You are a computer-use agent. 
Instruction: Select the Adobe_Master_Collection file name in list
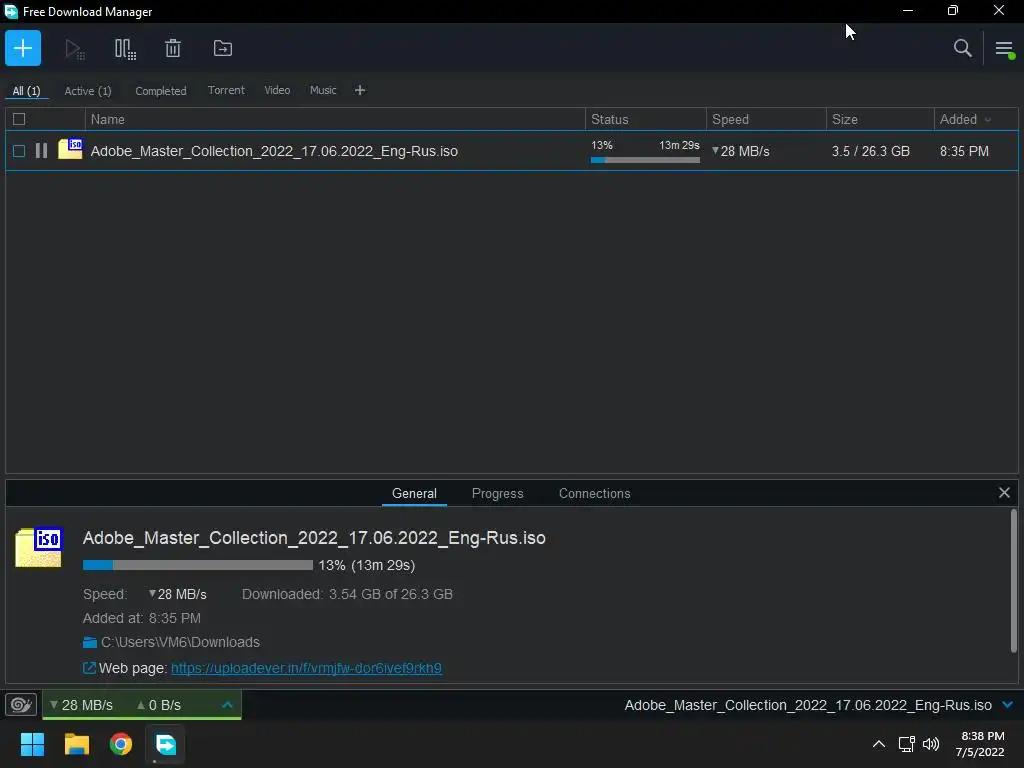point(274,151)
